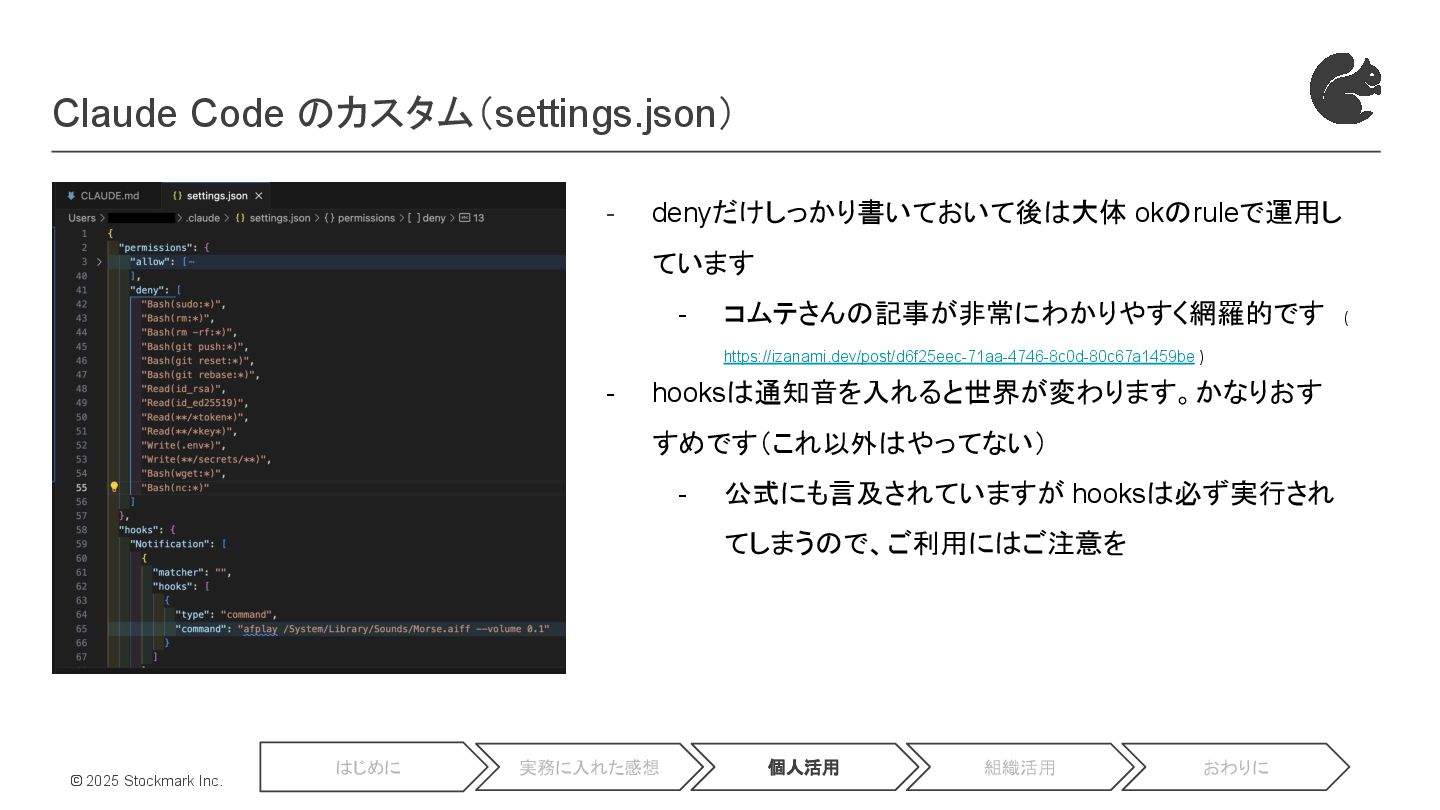Click the redacted username breadcrumb segment

click(x=141, y=218)
